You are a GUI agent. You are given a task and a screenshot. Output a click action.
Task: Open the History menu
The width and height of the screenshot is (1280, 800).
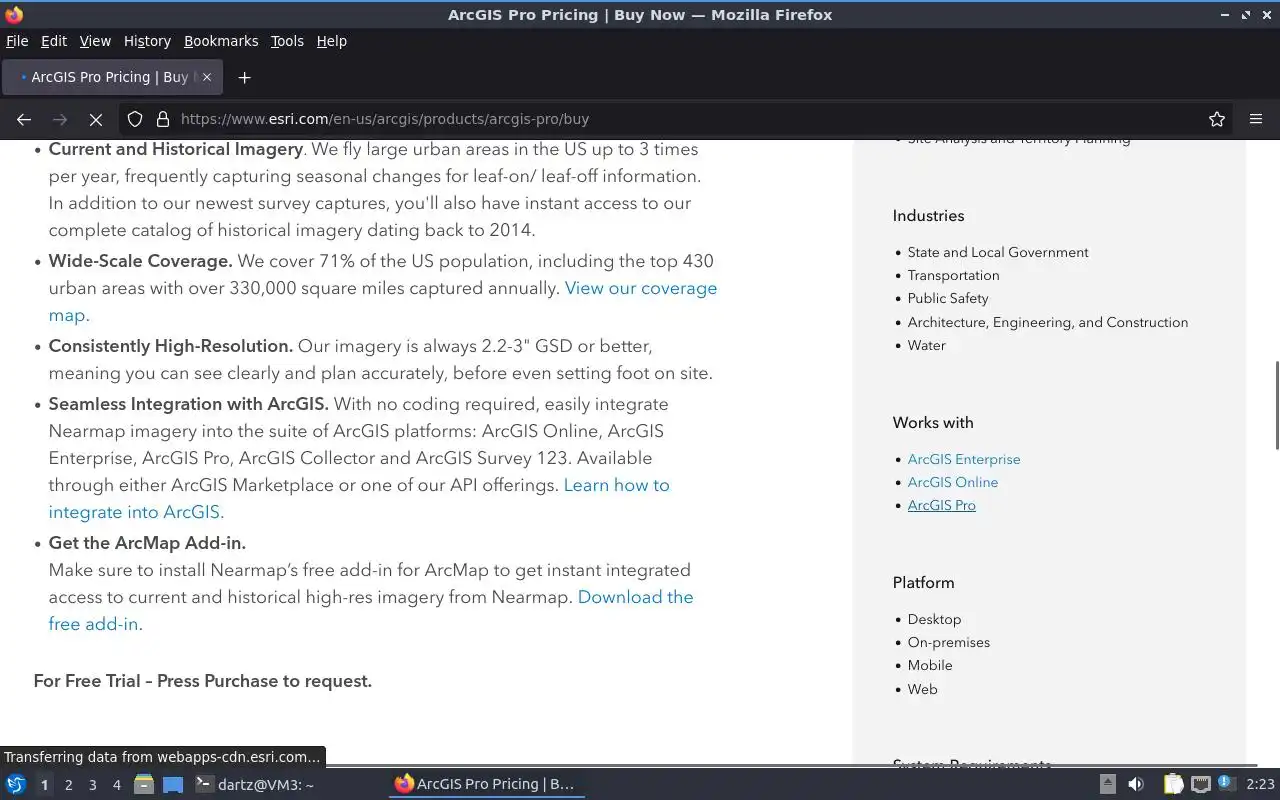(x=147, y=41)
